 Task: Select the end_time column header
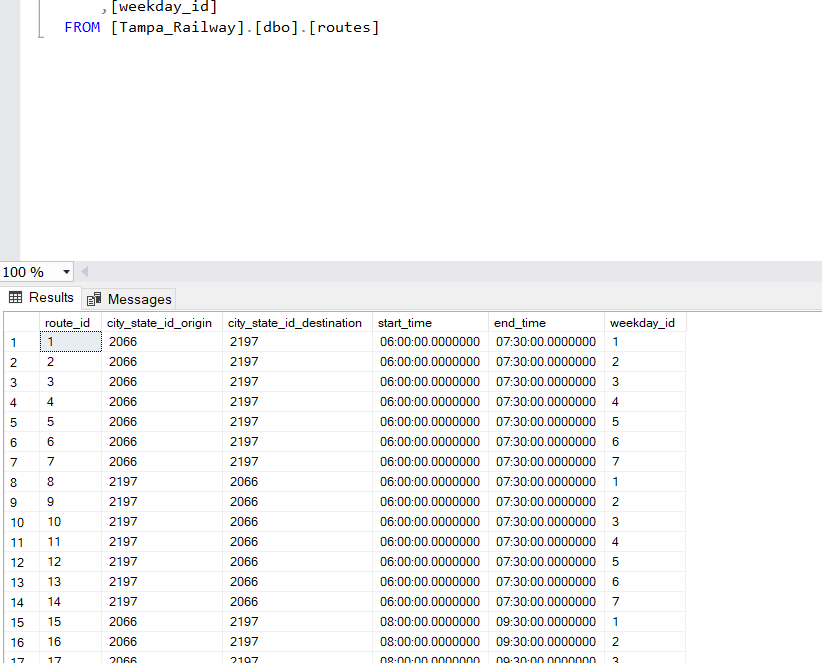[x=546, y=323]
